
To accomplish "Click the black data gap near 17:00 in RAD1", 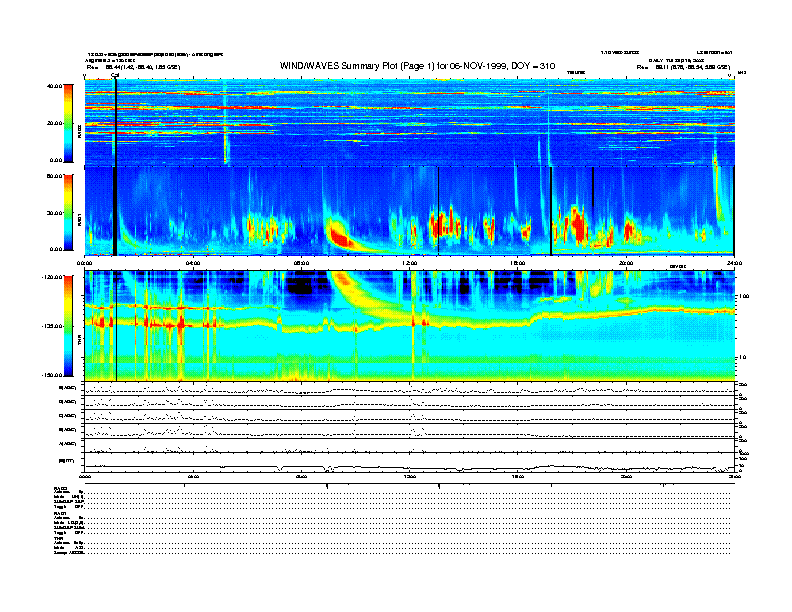I will pyautogui.click(x=551, y=211).
